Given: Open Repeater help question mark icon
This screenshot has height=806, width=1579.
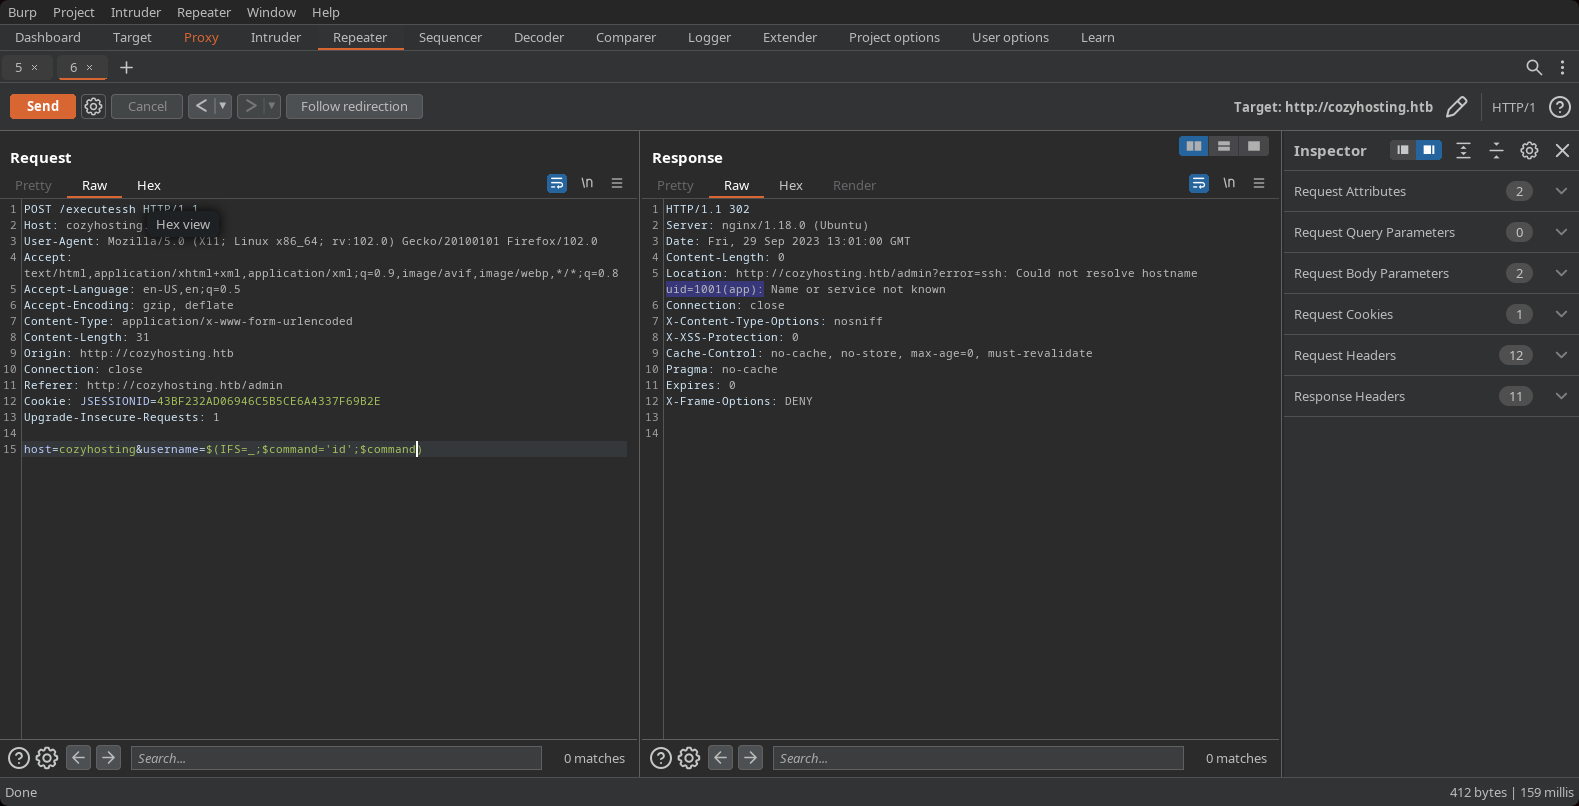Looking at the screenshot, I should pyautogui.click(x=1559, y=107).
